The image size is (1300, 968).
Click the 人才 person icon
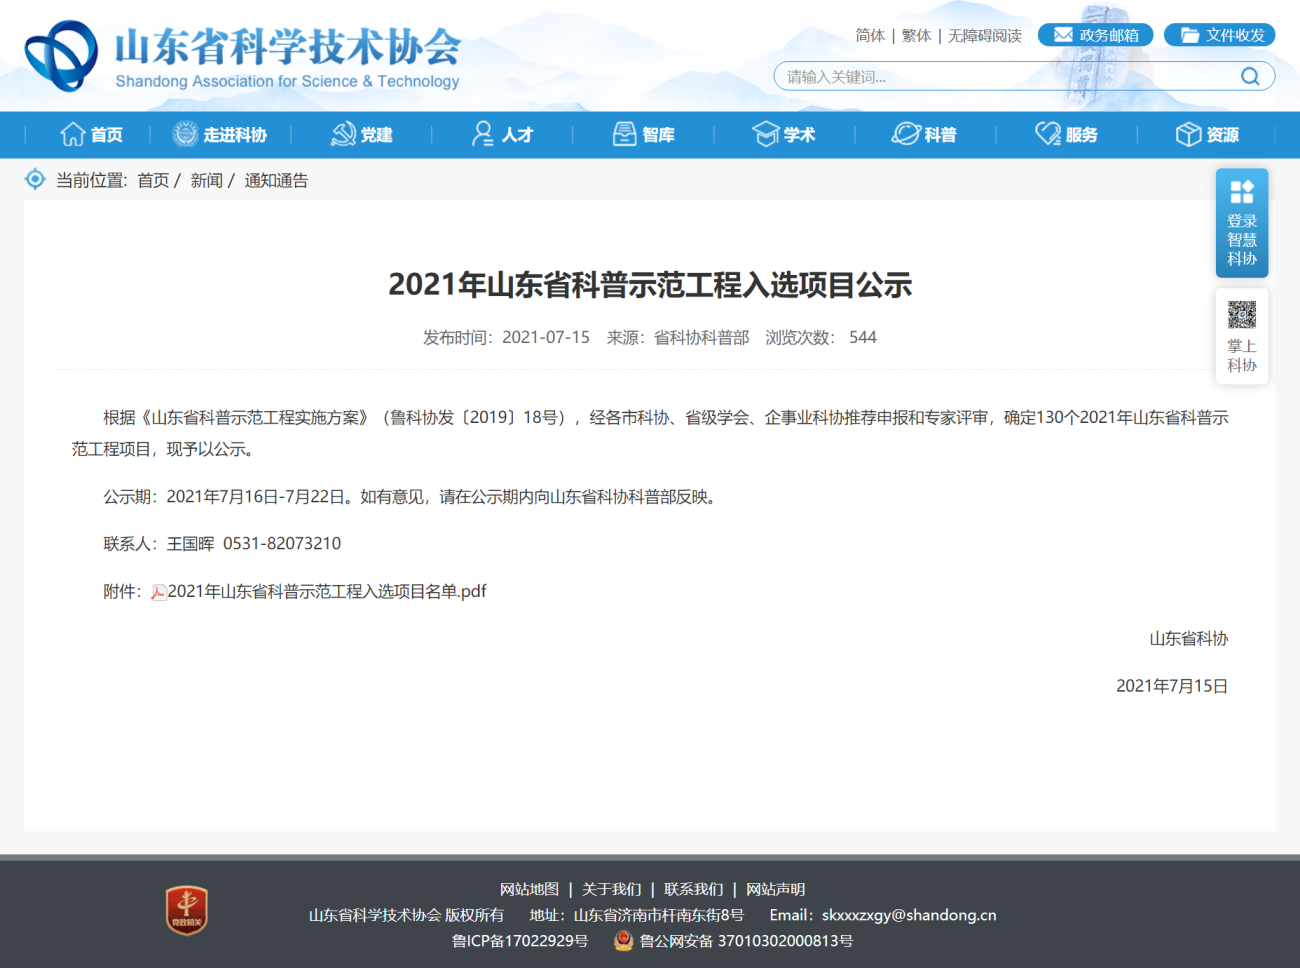click(x=483, y=133)
